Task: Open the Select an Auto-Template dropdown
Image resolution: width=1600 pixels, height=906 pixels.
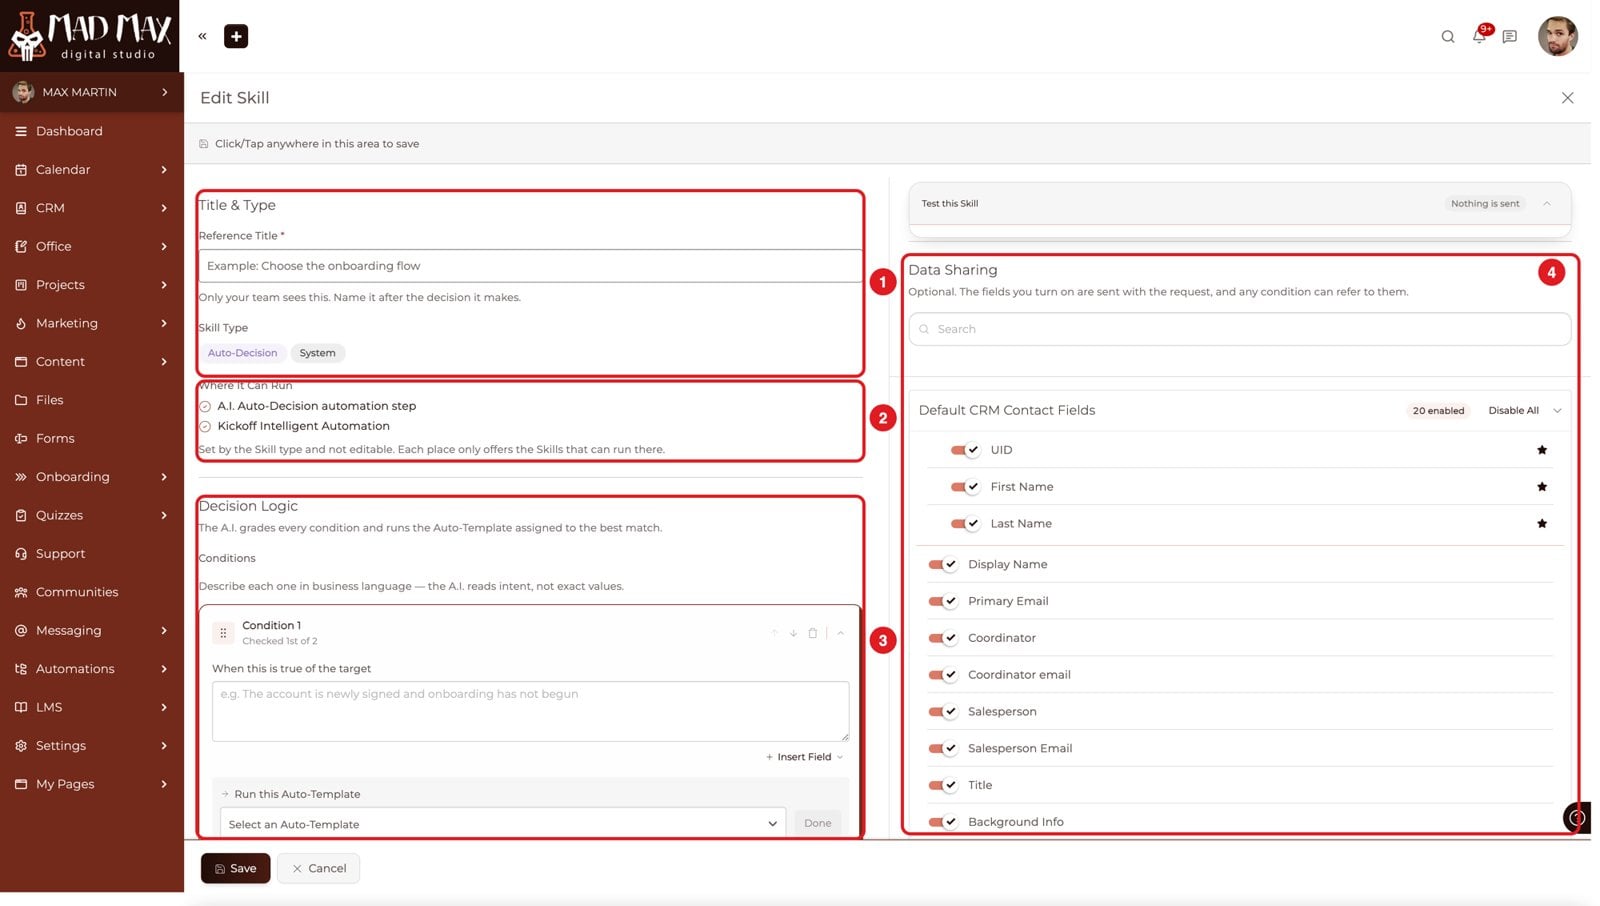Action: pyautogui.click(x=503, y=824)
